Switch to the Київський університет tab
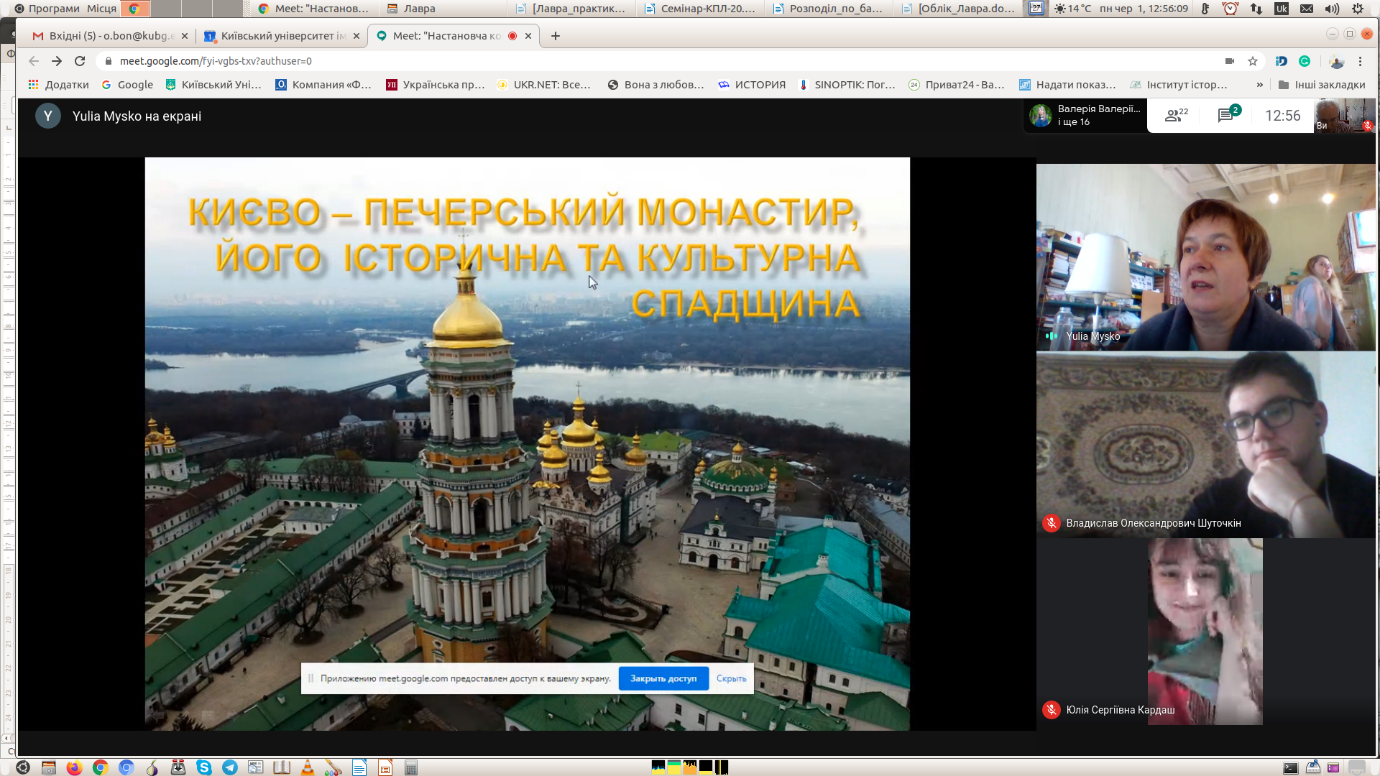Image resolution: width=1380 pixels, height=776 pixels. click(x=273, y=36)
